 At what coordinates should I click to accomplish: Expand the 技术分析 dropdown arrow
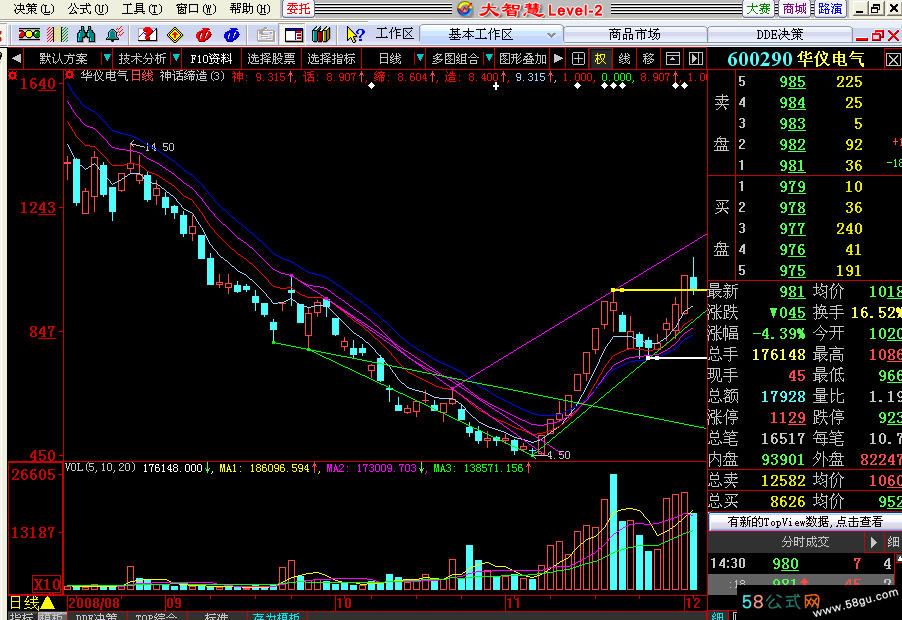(176, 59)
